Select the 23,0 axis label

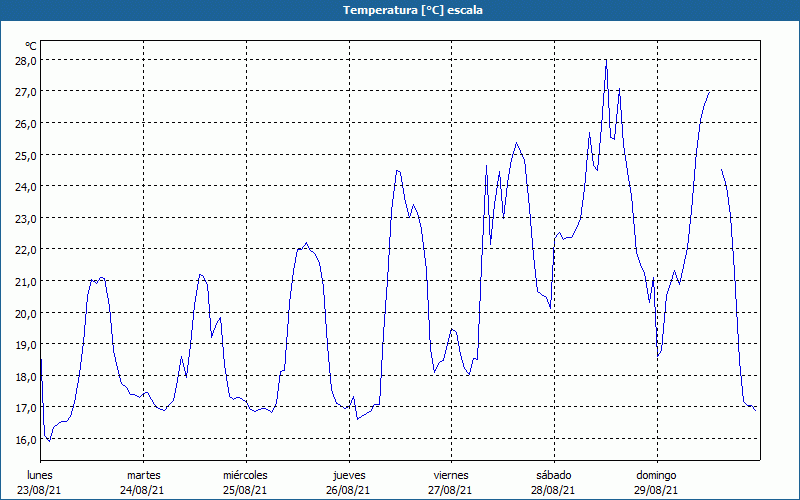coord(27,218)
